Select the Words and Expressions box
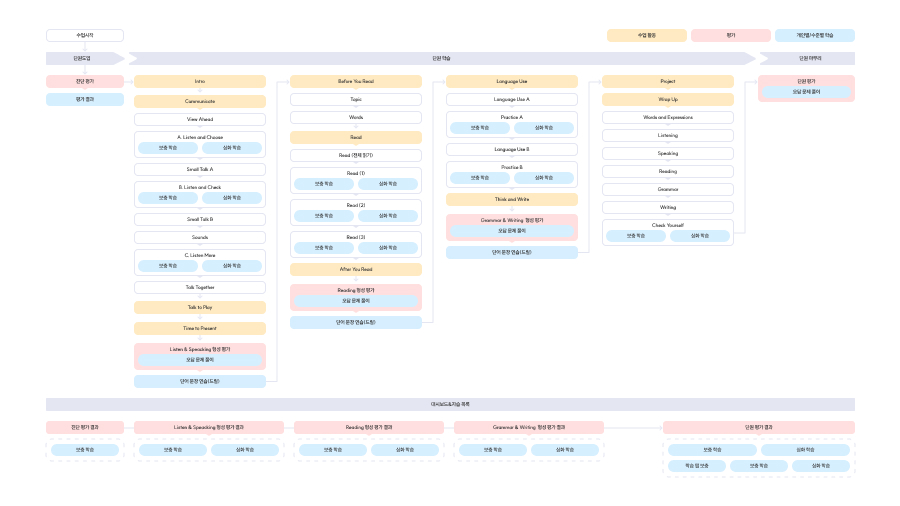 (x=668, y=117)
